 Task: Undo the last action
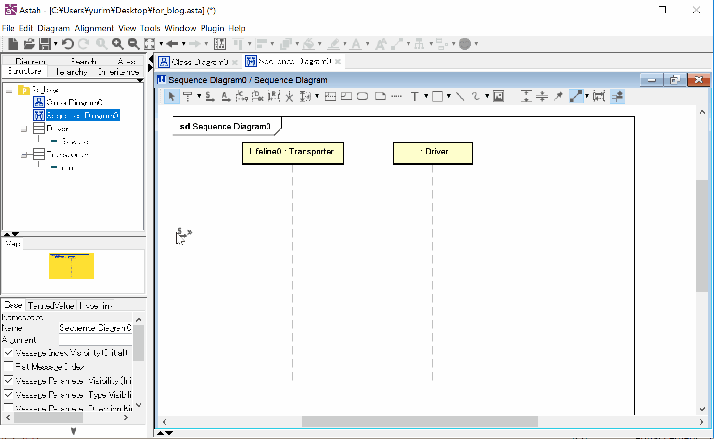(x=68, y=44)
